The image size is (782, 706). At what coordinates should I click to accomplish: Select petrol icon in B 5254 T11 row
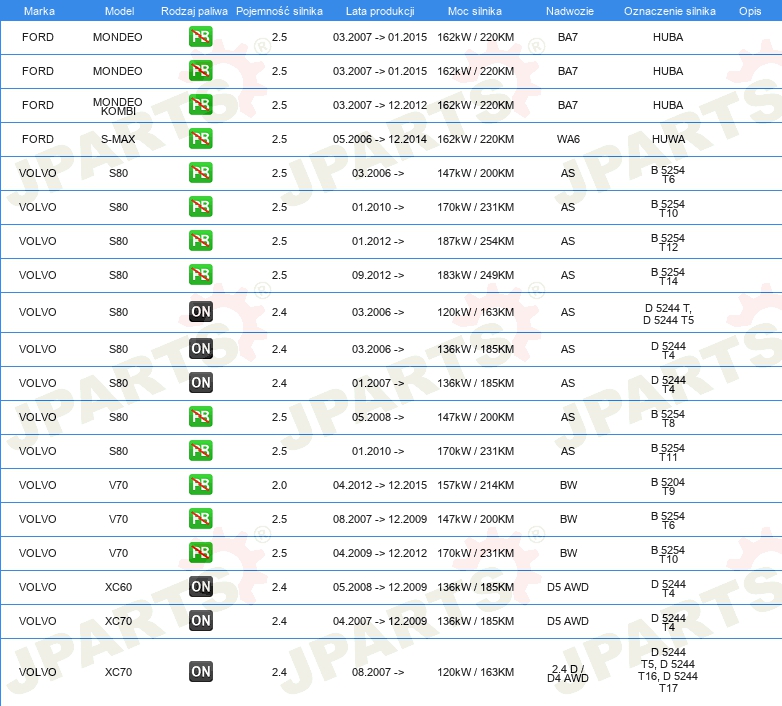pyautogui.click(x=200, y=450)
